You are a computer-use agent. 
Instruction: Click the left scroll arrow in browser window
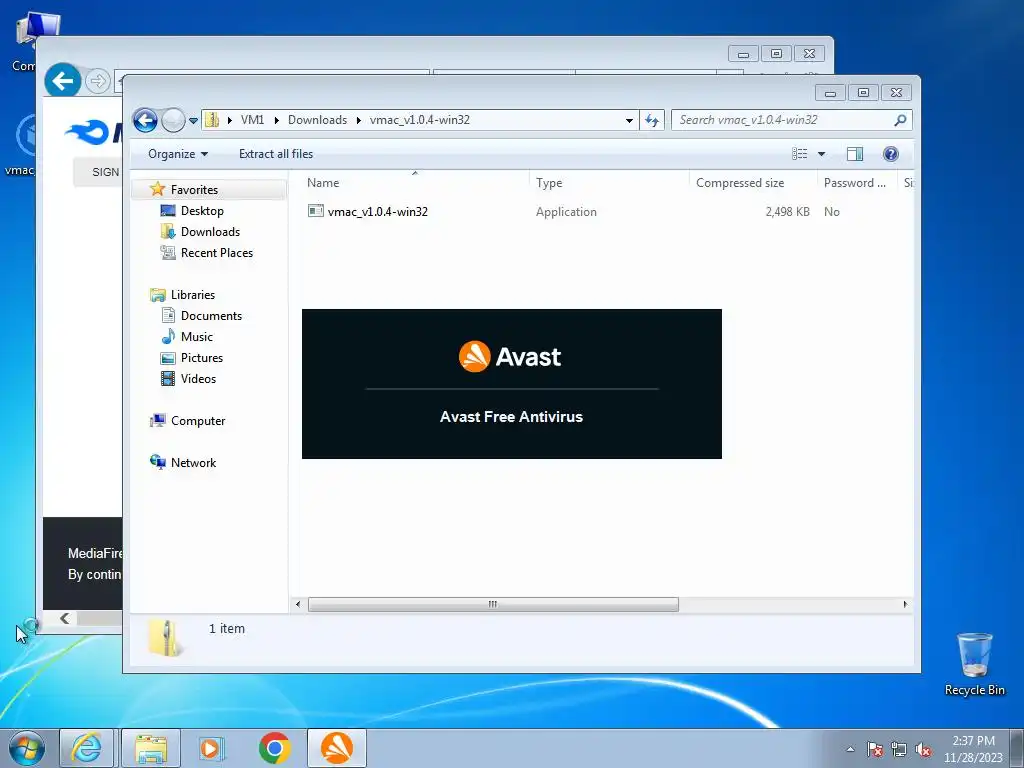coord(65,618)
